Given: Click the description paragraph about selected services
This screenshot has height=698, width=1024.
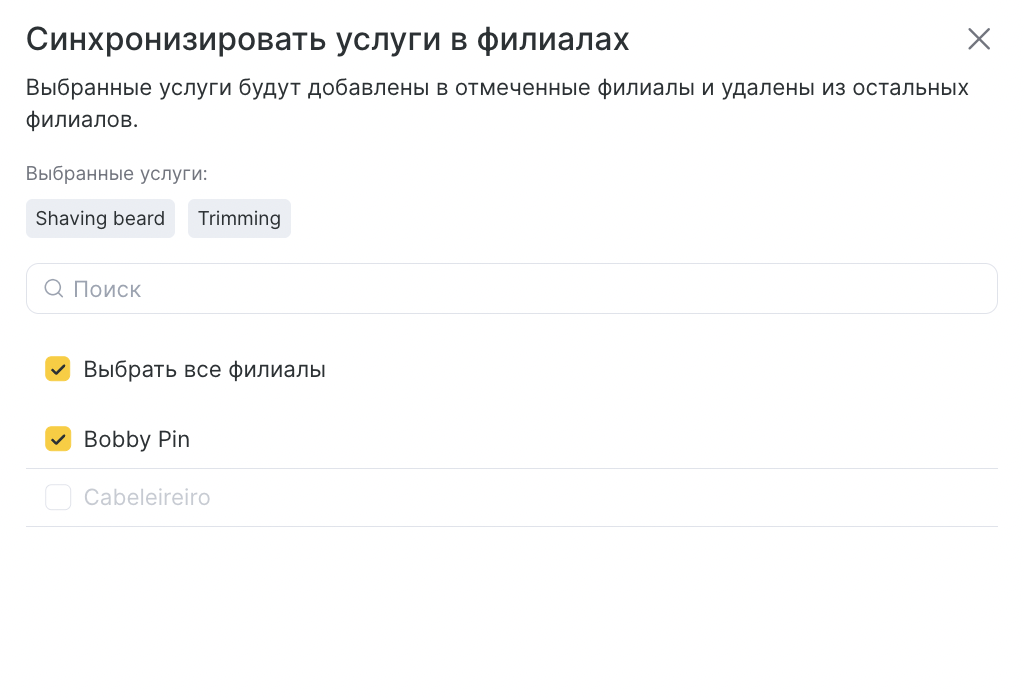Looking at the screenshot, I should (x=497, y=103).
